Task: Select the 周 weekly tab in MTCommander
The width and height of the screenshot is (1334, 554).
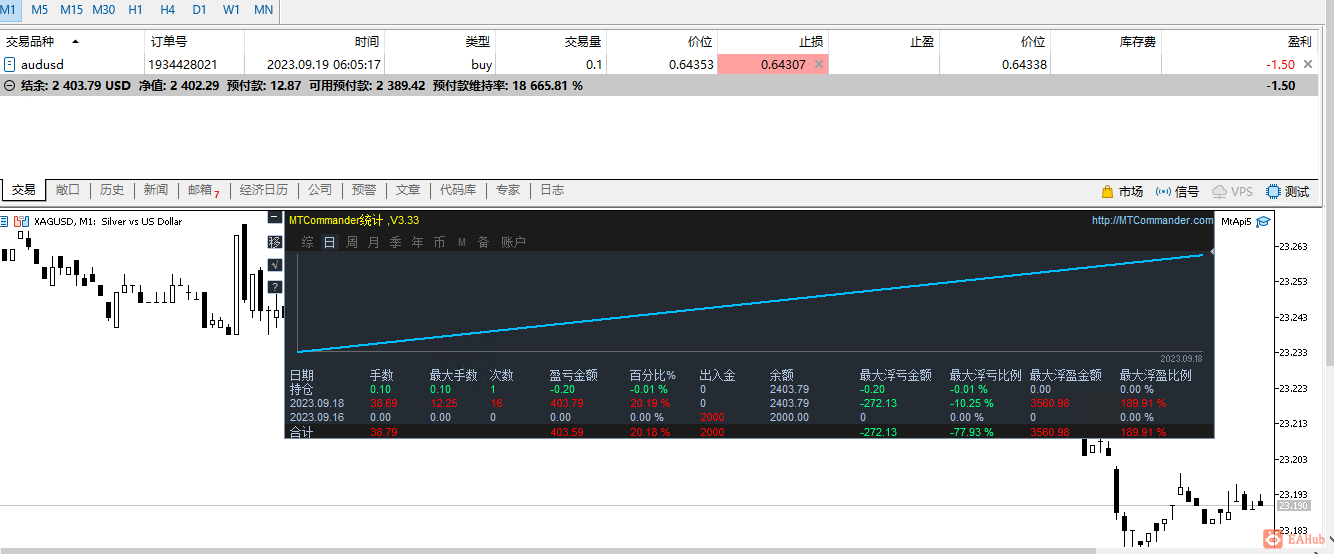Action: (352, 242)
